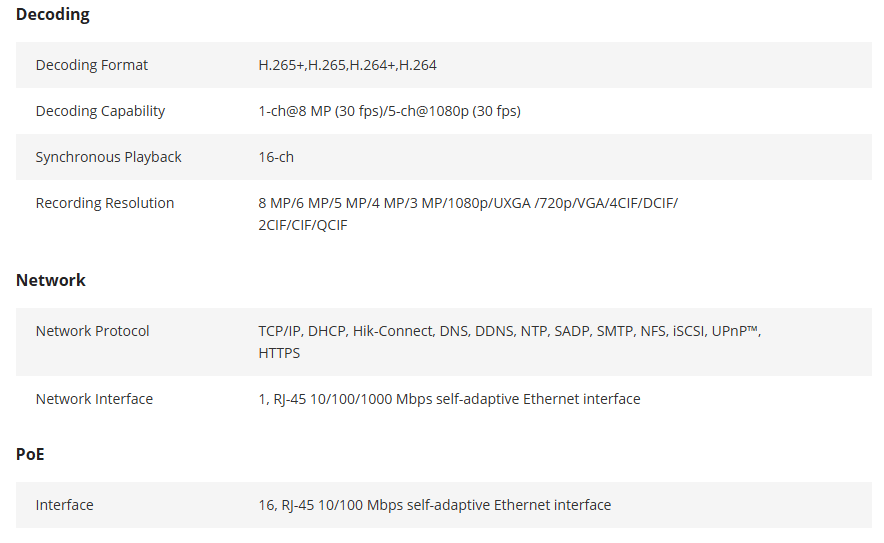The image size is (884, 543).
Task: Click the Network Interface label
Action: coord(94,399)
